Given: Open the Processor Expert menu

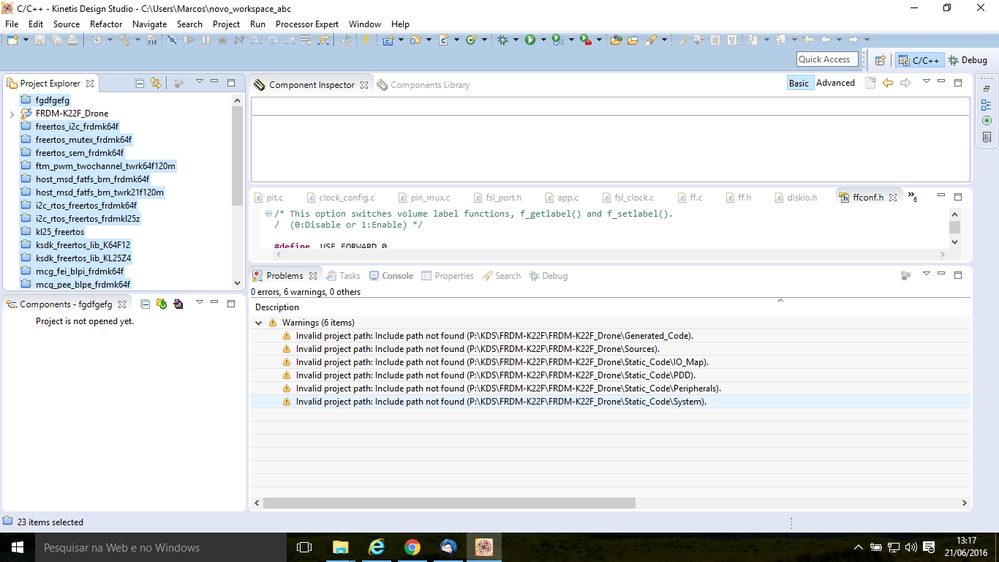Looking at the screenshot, I should pyautogui.click(x=306, y=24).
